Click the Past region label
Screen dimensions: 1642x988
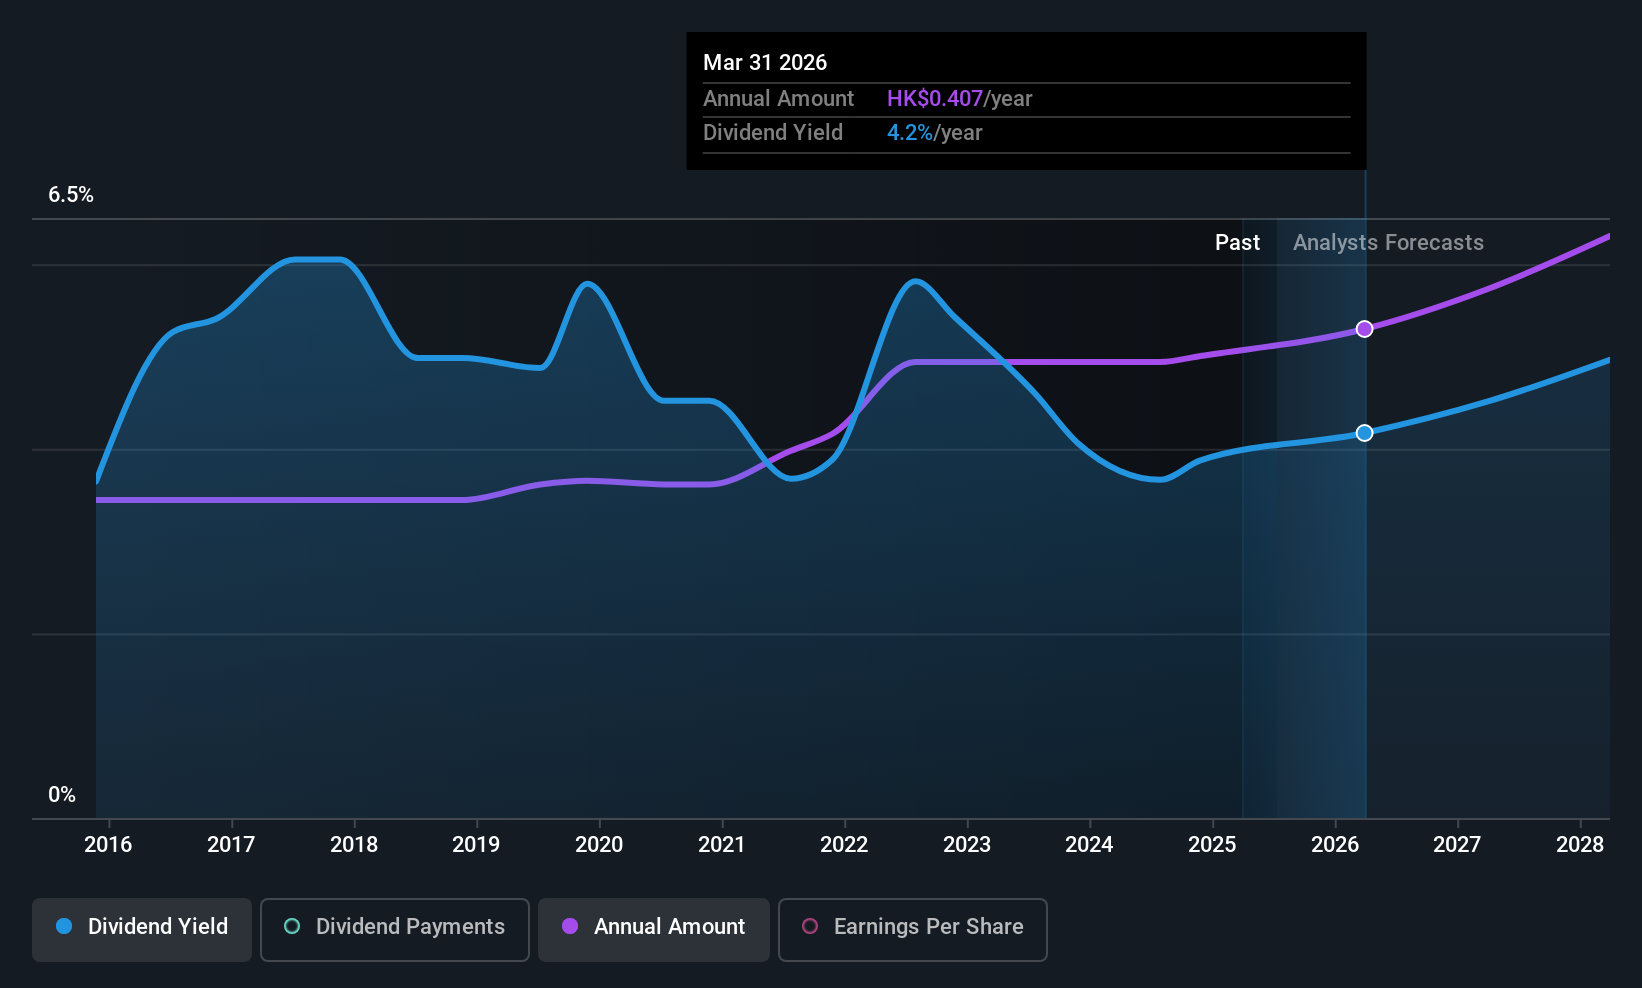(x=1237, y=243)
